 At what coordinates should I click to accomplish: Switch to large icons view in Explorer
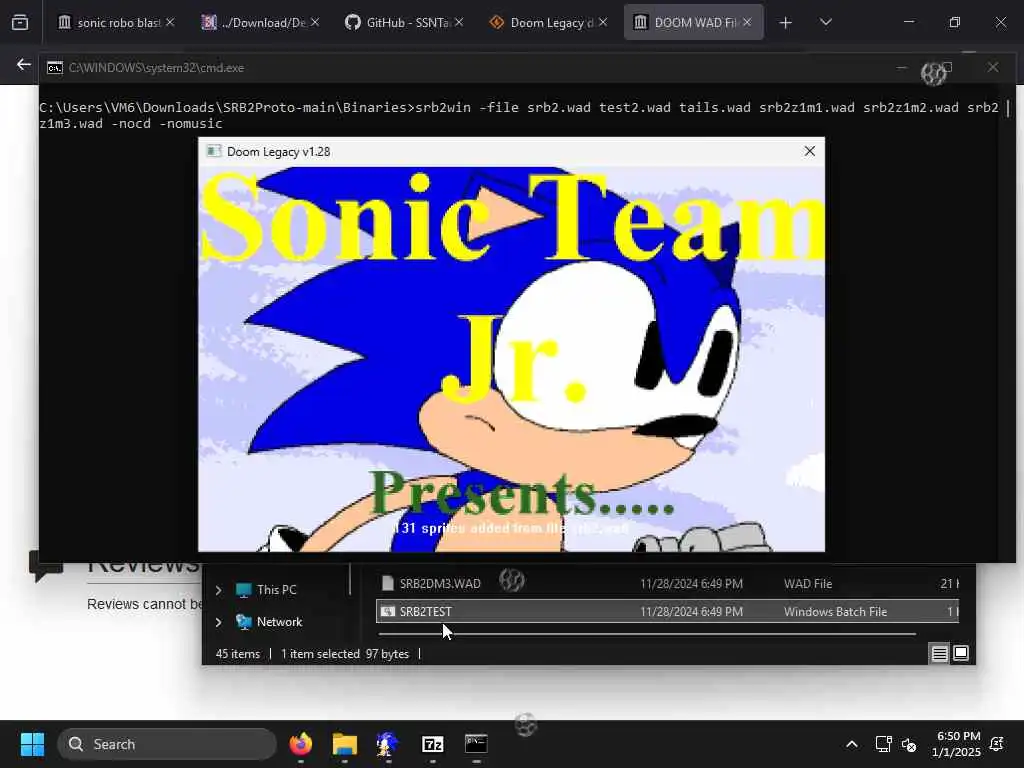coord(961,653)
